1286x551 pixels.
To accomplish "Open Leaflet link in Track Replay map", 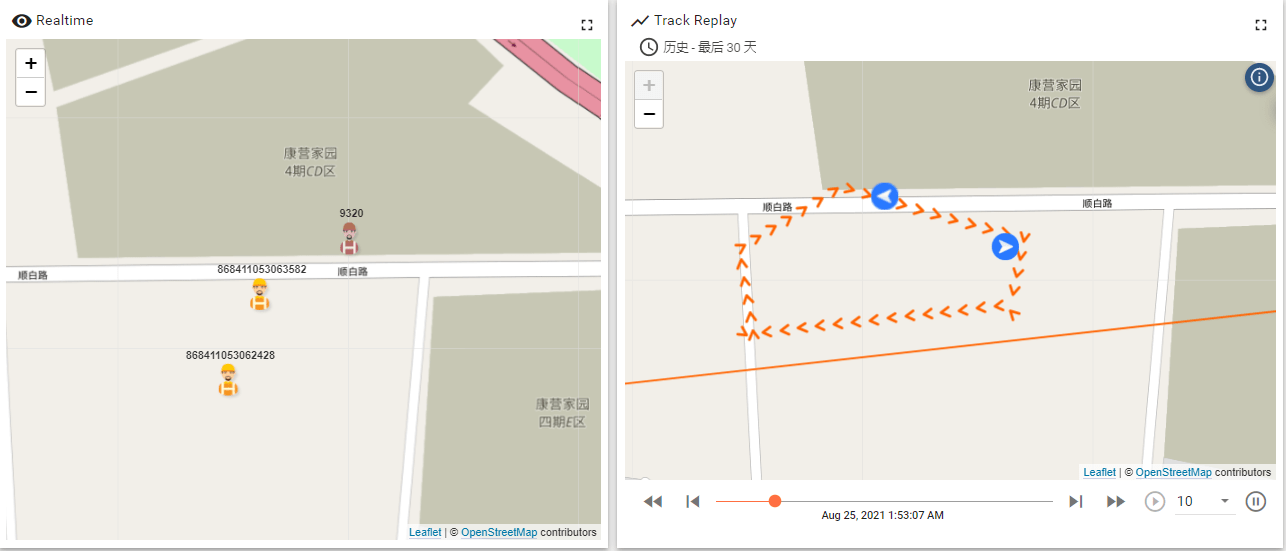I will coord(1100,472).
